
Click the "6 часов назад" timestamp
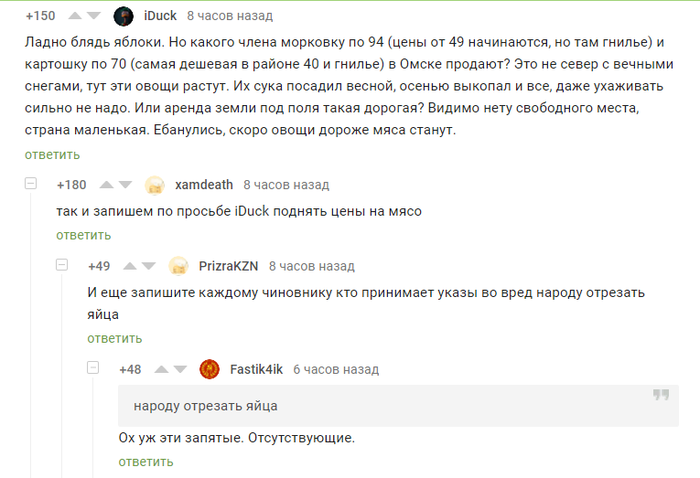pos(335,369)
